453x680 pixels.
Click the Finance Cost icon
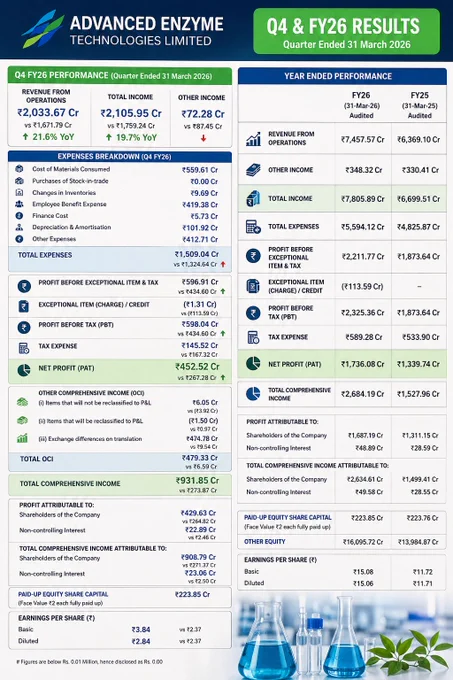click(x=19, y=216)
